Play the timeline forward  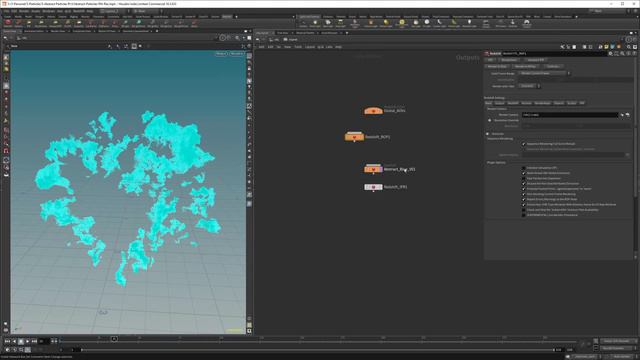[x=27, y=341]
